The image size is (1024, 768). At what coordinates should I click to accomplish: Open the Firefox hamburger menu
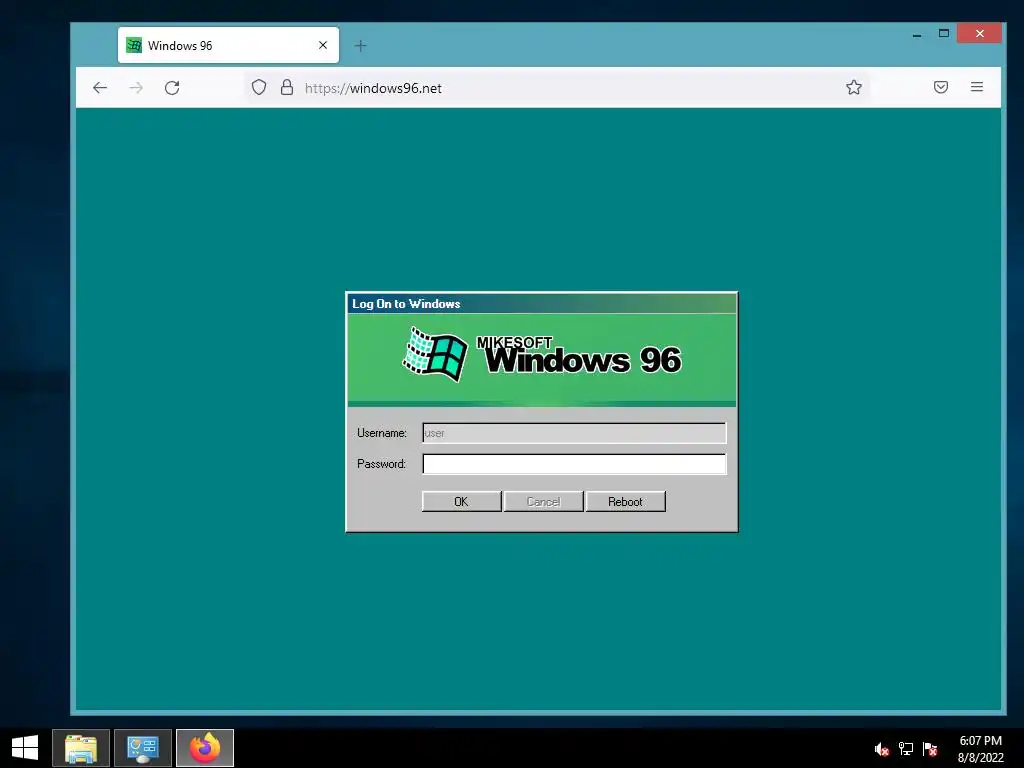(976, 87)
